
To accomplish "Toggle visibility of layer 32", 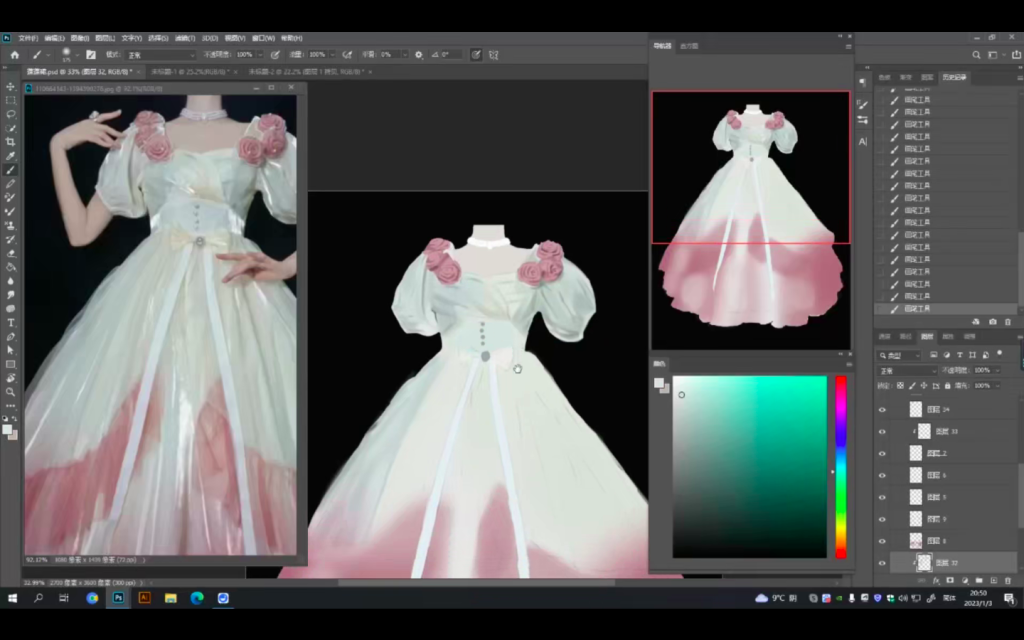I will [x=882, y=563].
